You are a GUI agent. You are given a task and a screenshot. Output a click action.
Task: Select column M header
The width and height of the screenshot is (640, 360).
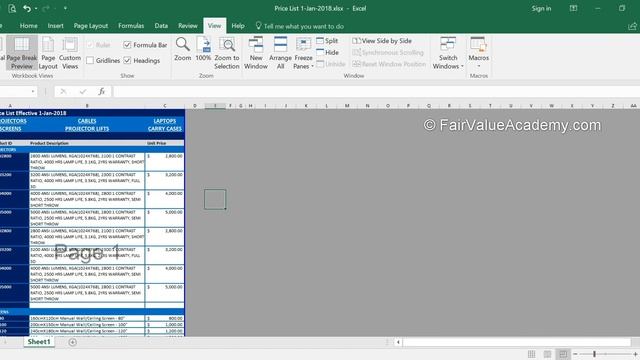click(x=347, y=106)
